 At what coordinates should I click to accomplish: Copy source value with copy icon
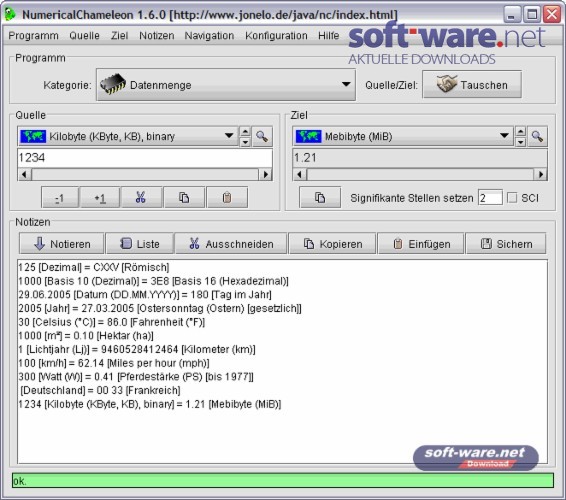(184, 197)
